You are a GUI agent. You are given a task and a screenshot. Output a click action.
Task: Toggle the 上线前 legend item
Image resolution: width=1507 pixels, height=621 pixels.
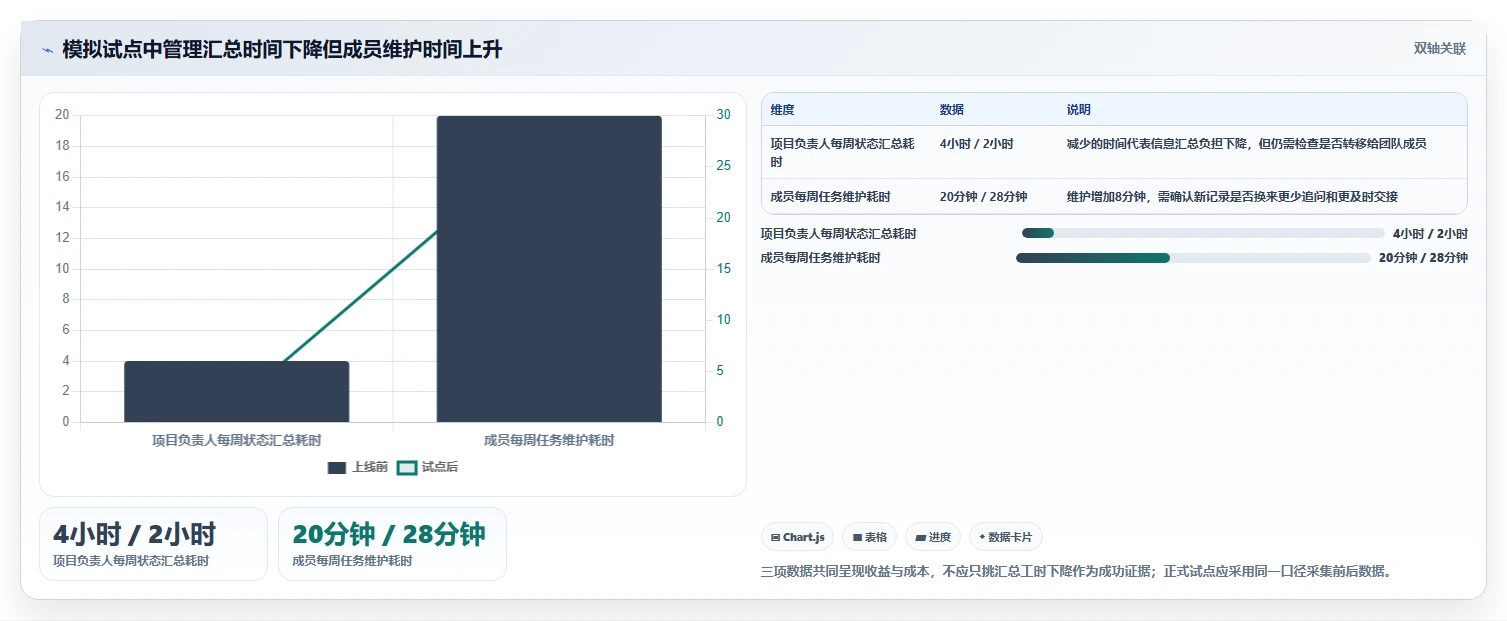click(357, 467)
